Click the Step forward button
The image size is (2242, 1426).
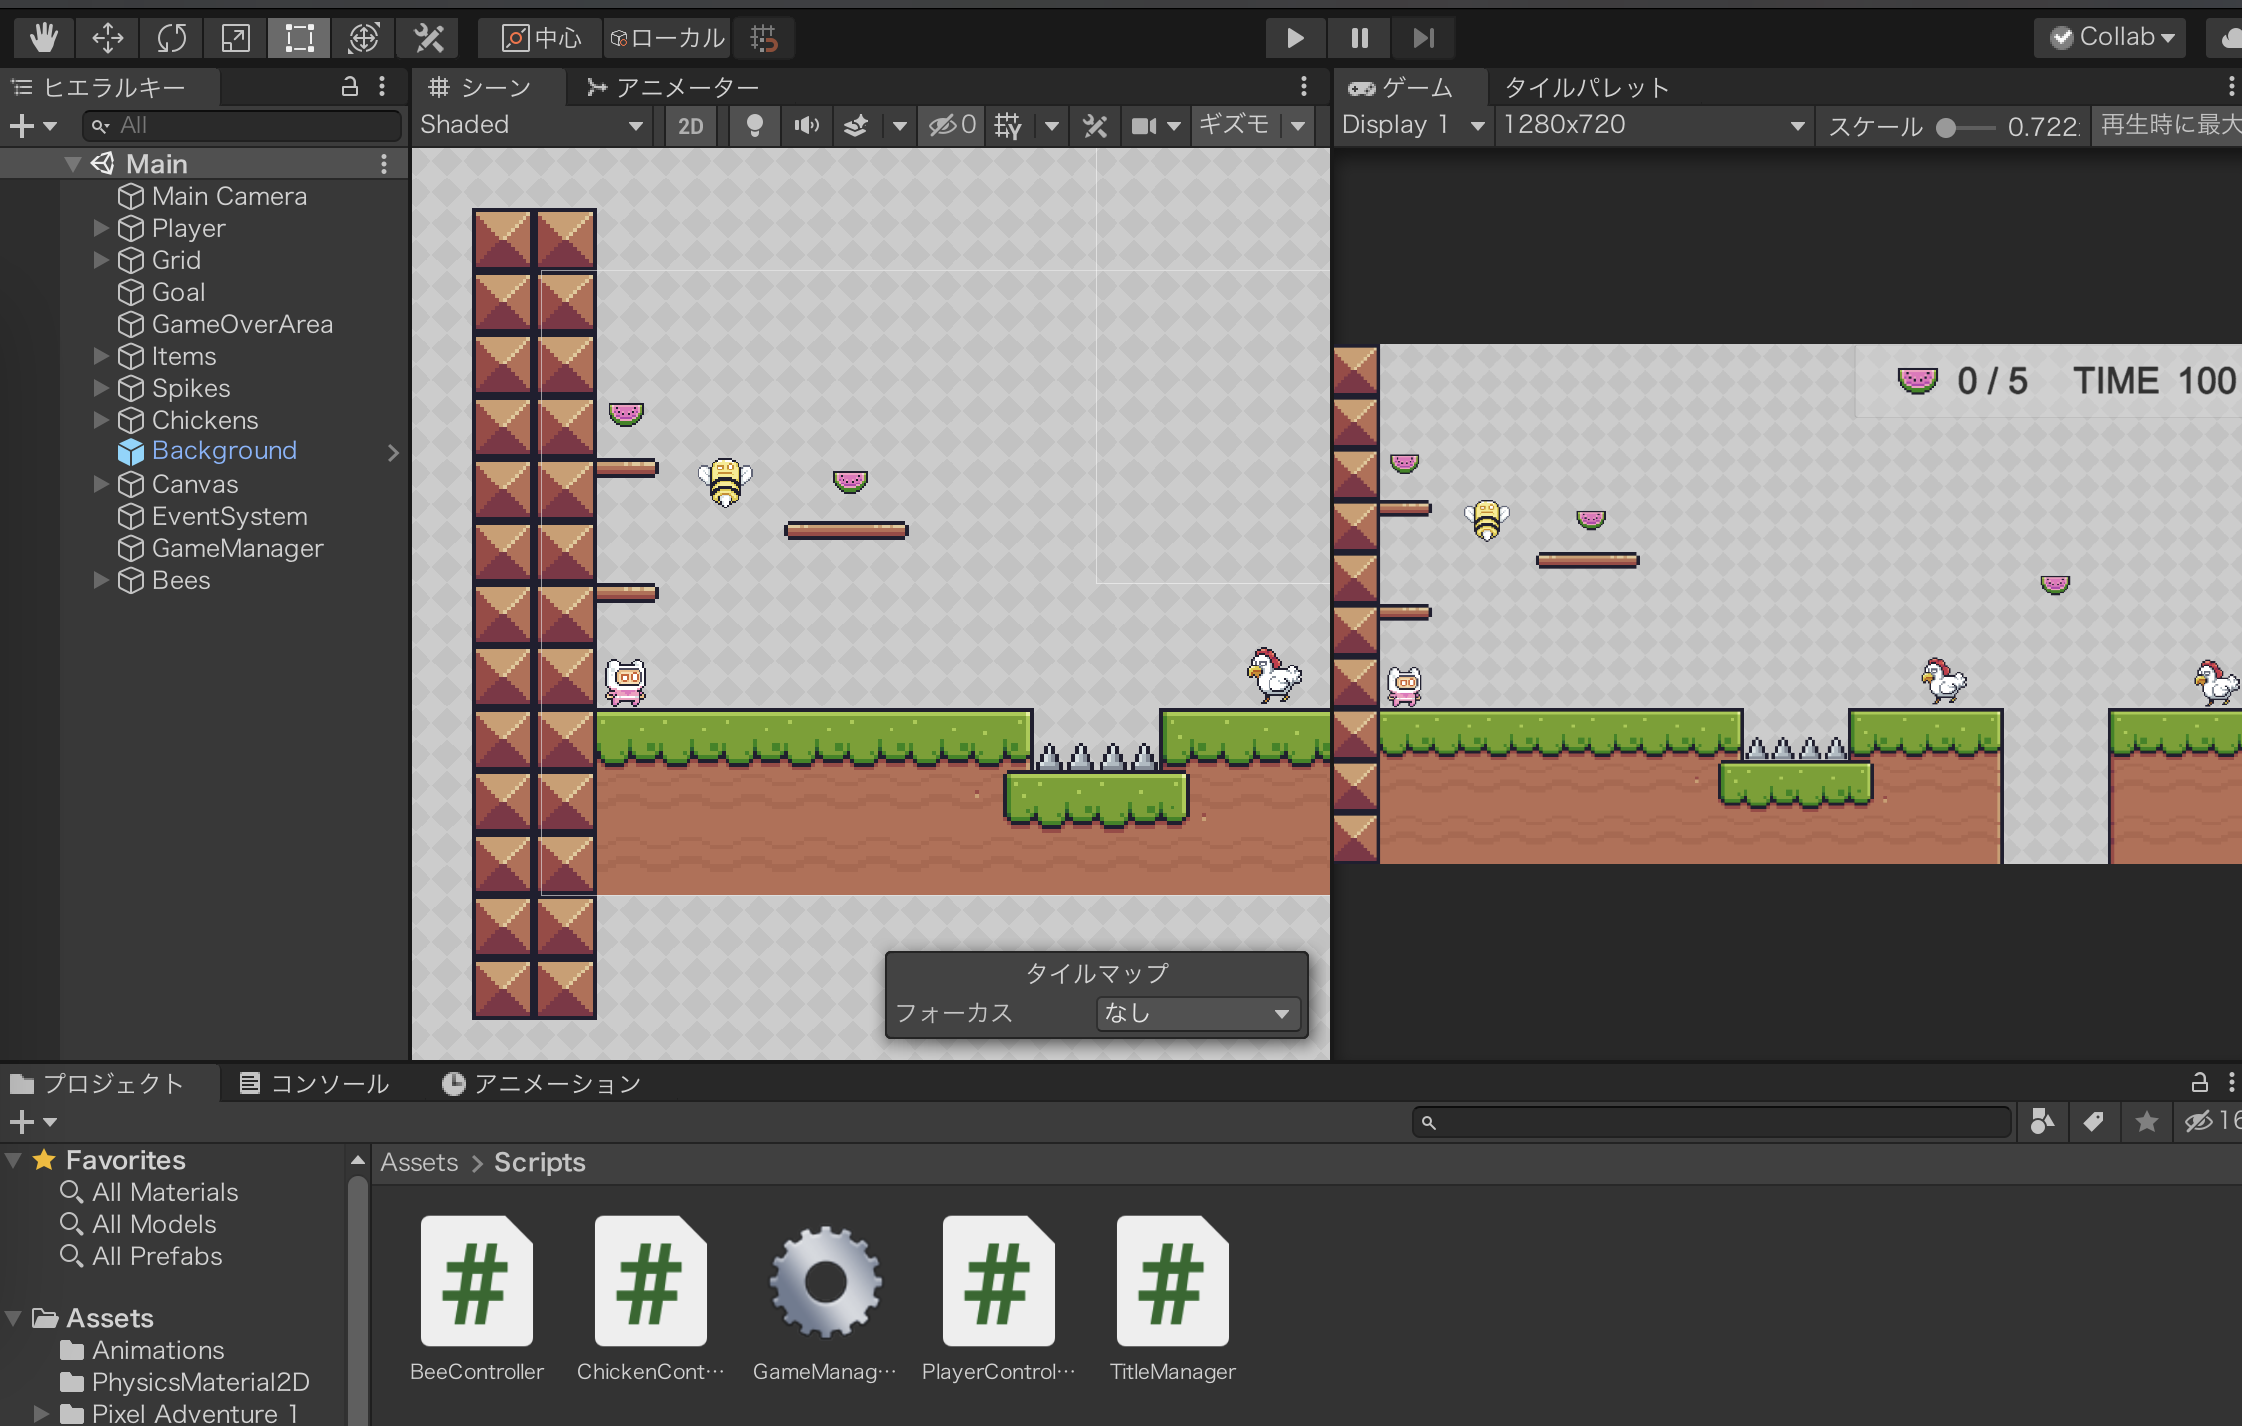pyautogui.click(x=1423, y=38)
